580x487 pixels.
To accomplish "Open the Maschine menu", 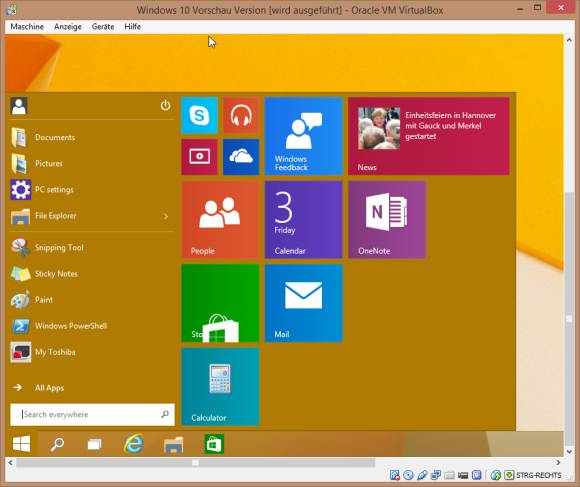I will pos(27,27).
